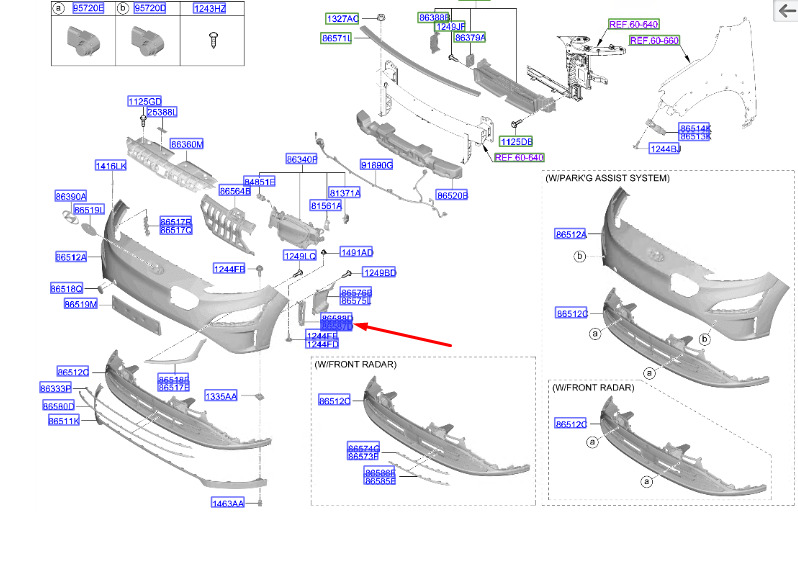Click the 91890G wiring harness label
This screenshot has width=798, height=573.
(x=377, y=165)
